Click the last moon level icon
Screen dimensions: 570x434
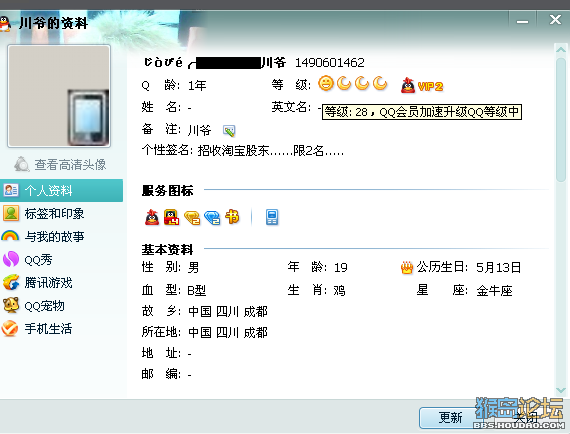tap(380, 83)
